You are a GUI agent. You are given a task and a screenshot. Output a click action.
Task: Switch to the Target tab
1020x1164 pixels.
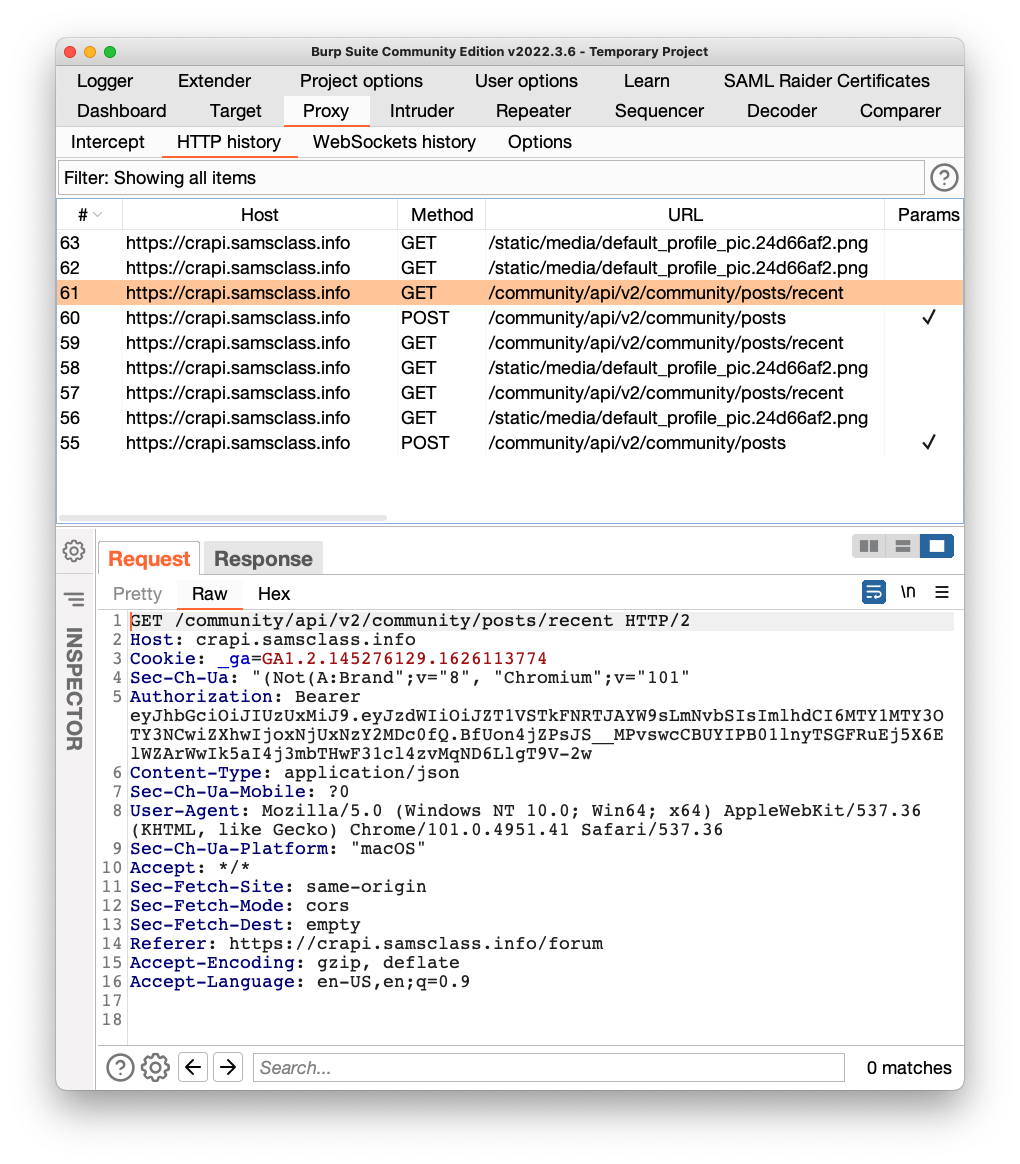[235, 111]
